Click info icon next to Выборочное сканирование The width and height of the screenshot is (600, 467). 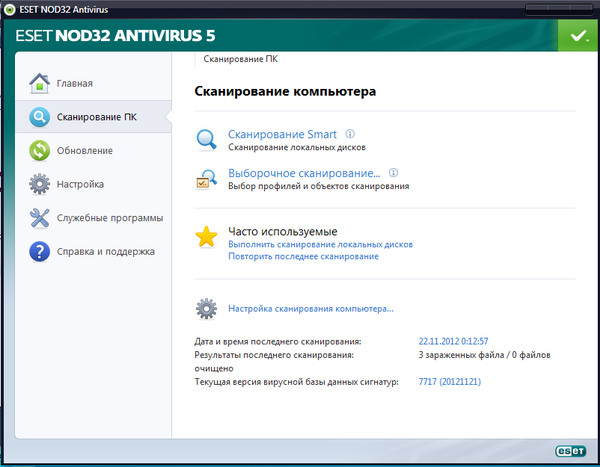pos(393,173)
